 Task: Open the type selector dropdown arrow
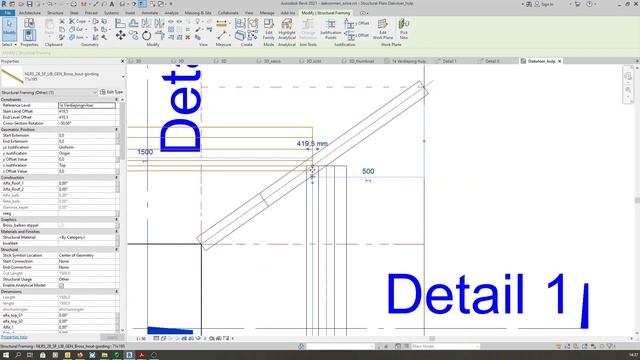click(122, 76)
